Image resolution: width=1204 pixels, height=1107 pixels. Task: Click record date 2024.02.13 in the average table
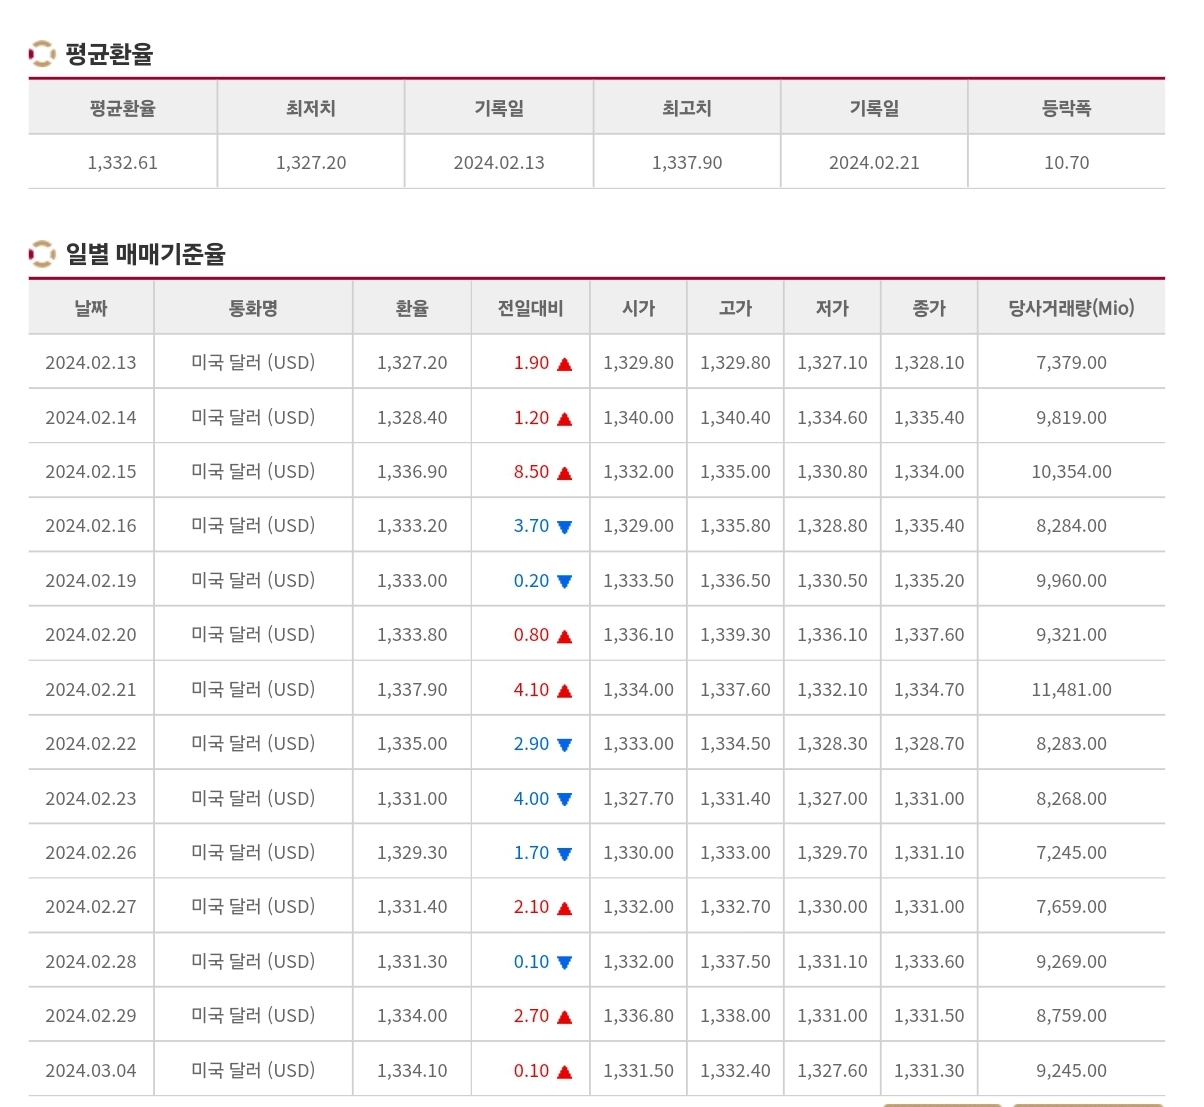tap(499, 163)
